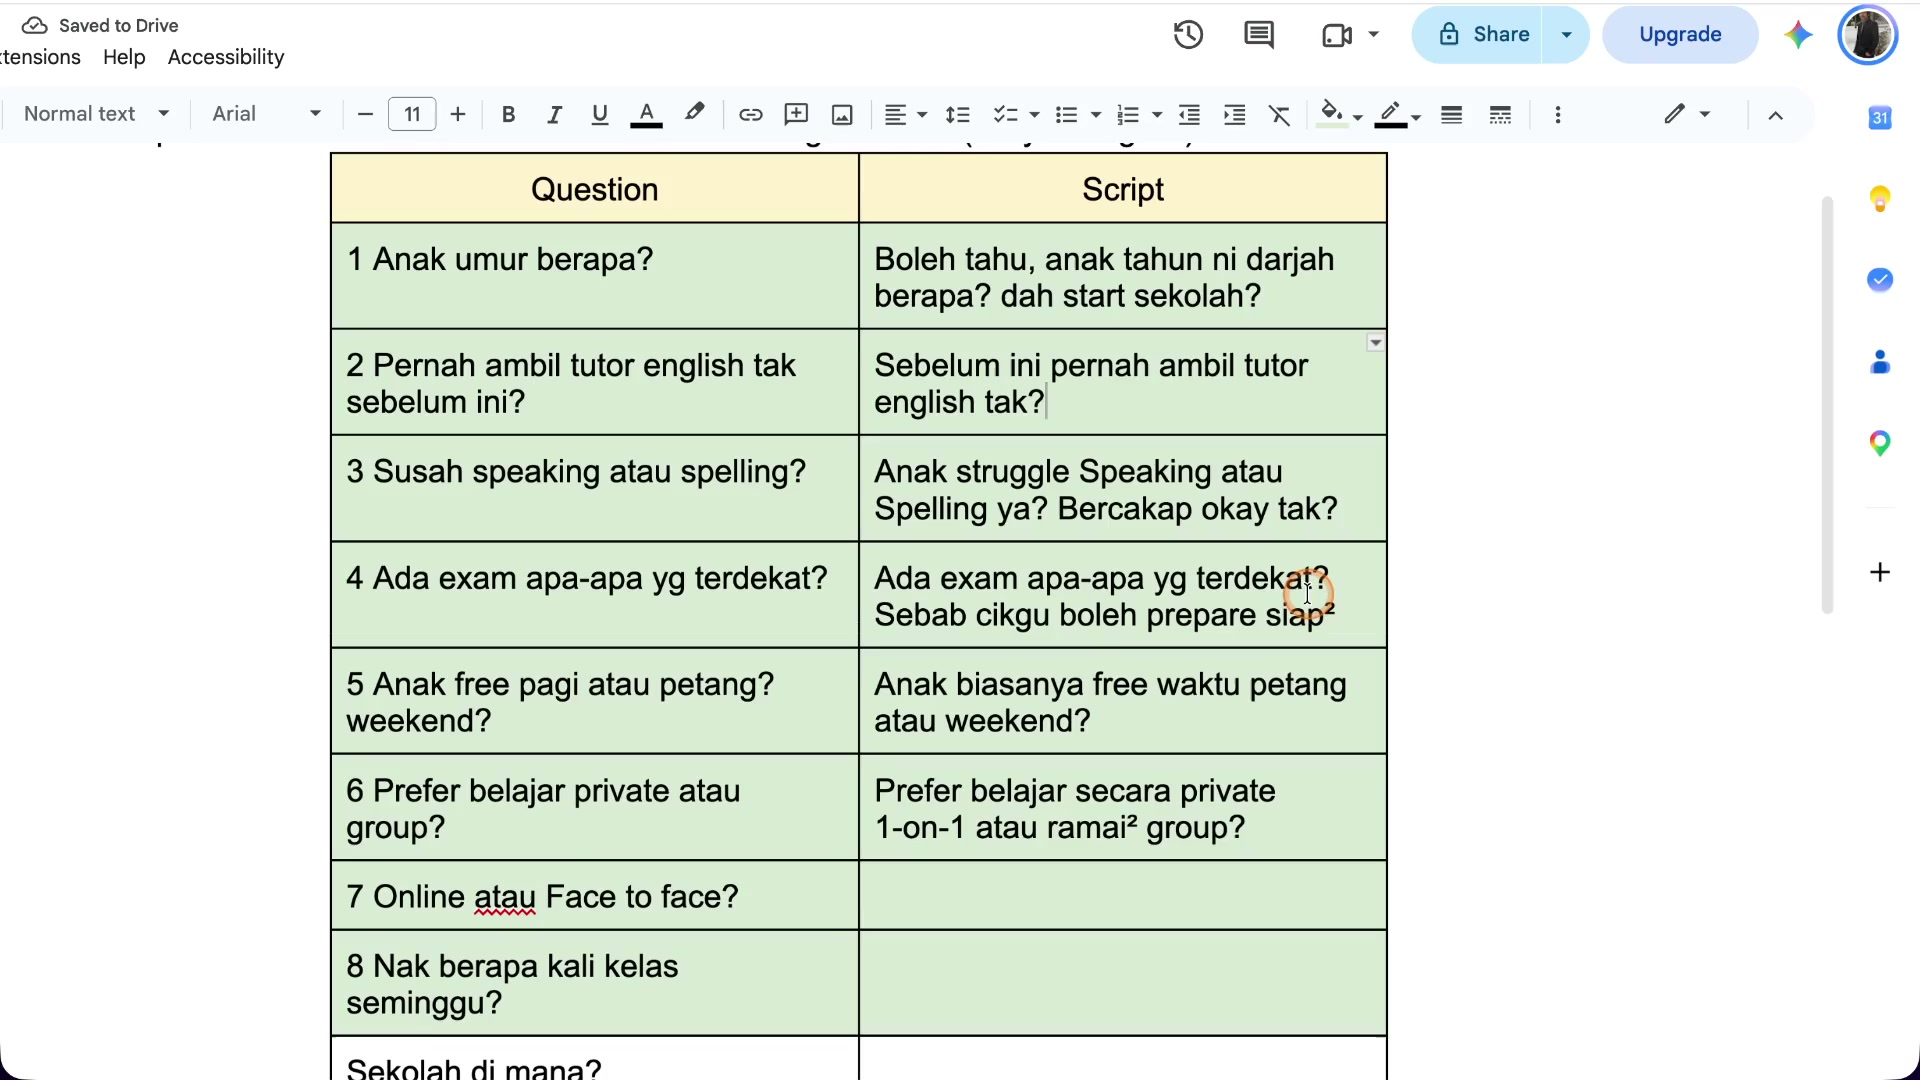This screenshot has height=1080, width=1920.
Task: Insert image toolbar icon
Action: coord(842,115)
